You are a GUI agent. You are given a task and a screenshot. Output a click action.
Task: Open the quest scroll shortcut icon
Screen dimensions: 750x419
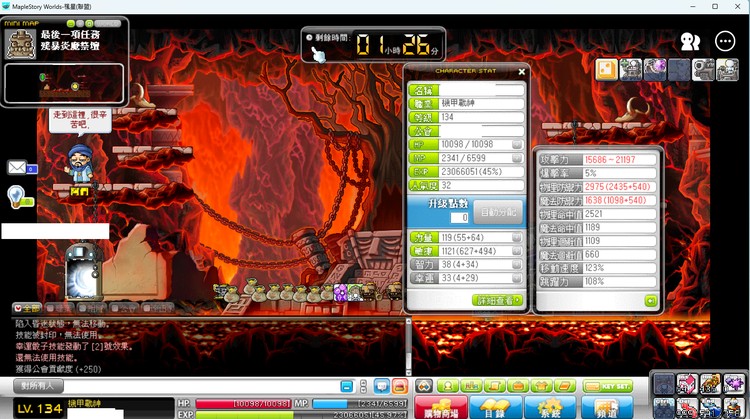click(x=495, y=386)
